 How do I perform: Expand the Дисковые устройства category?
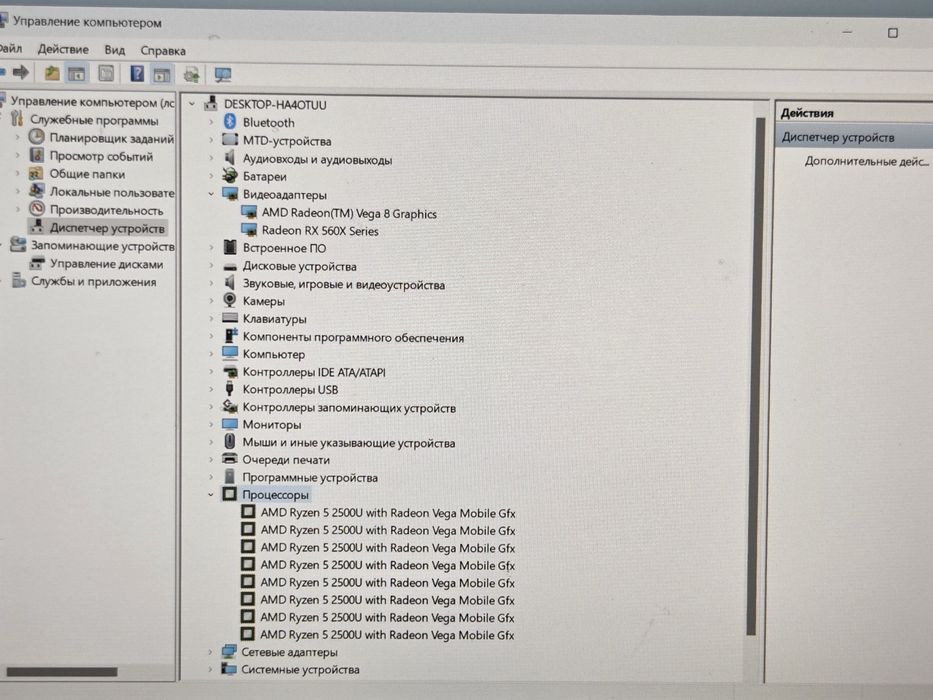pos(211,266)
